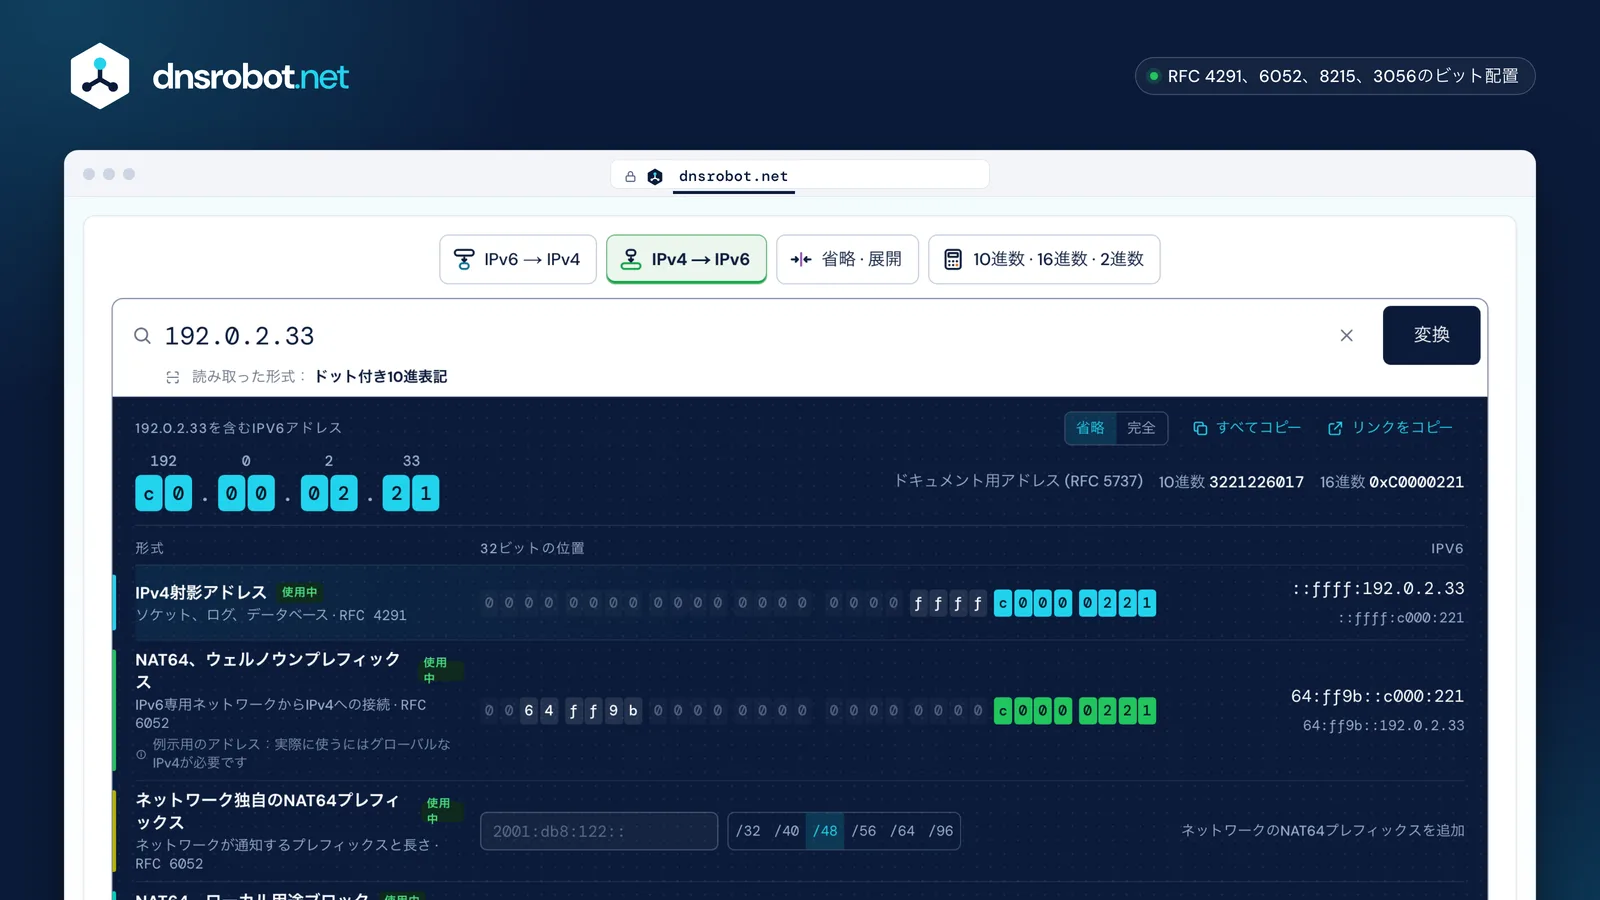Click ドキュメント用アドレス (RFC 5737) label

point(1018,481)
